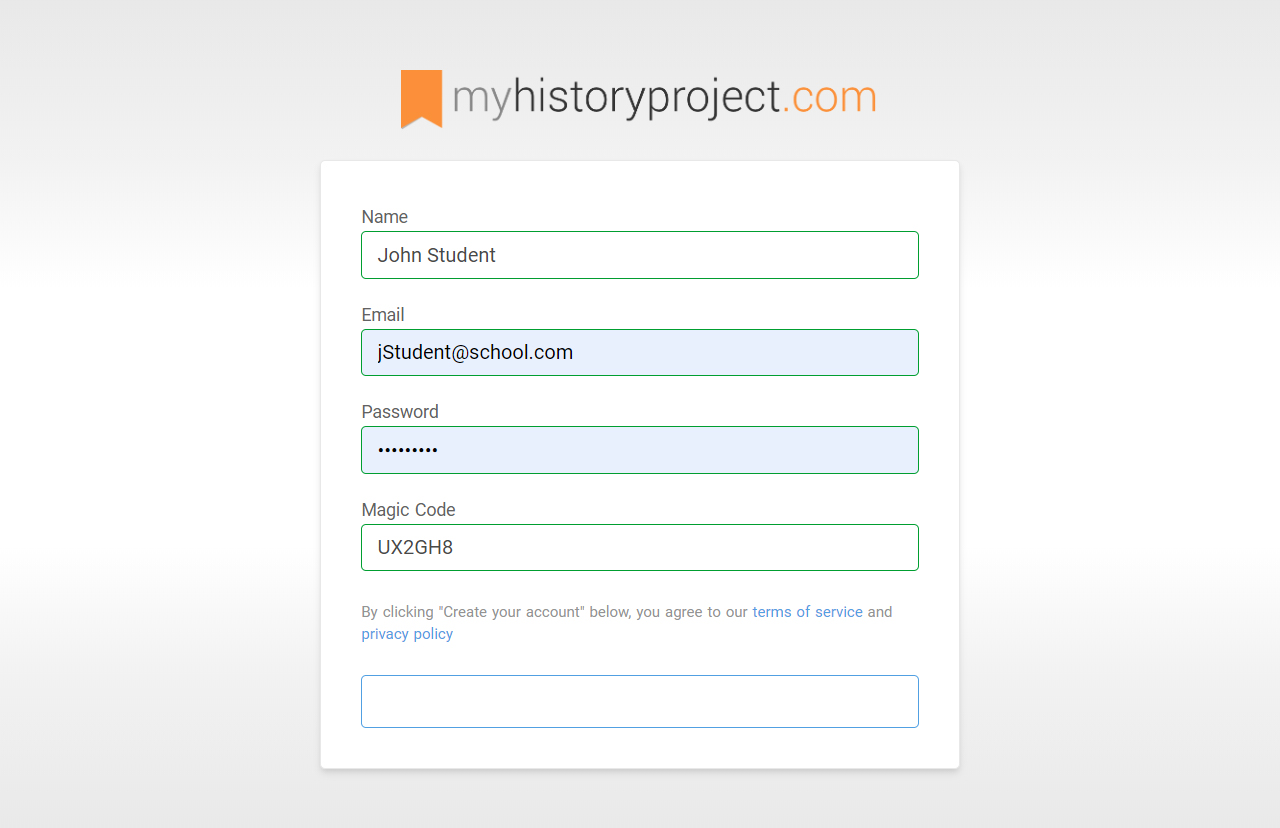Click the myhistoryproject.com logo text

click(665, 99)
